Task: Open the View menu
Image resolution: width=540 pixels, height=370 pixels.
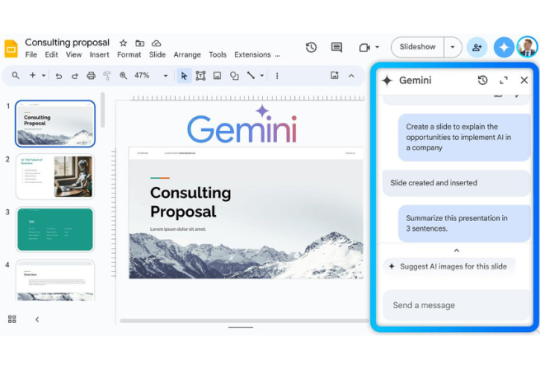Action: pos(74,55)
